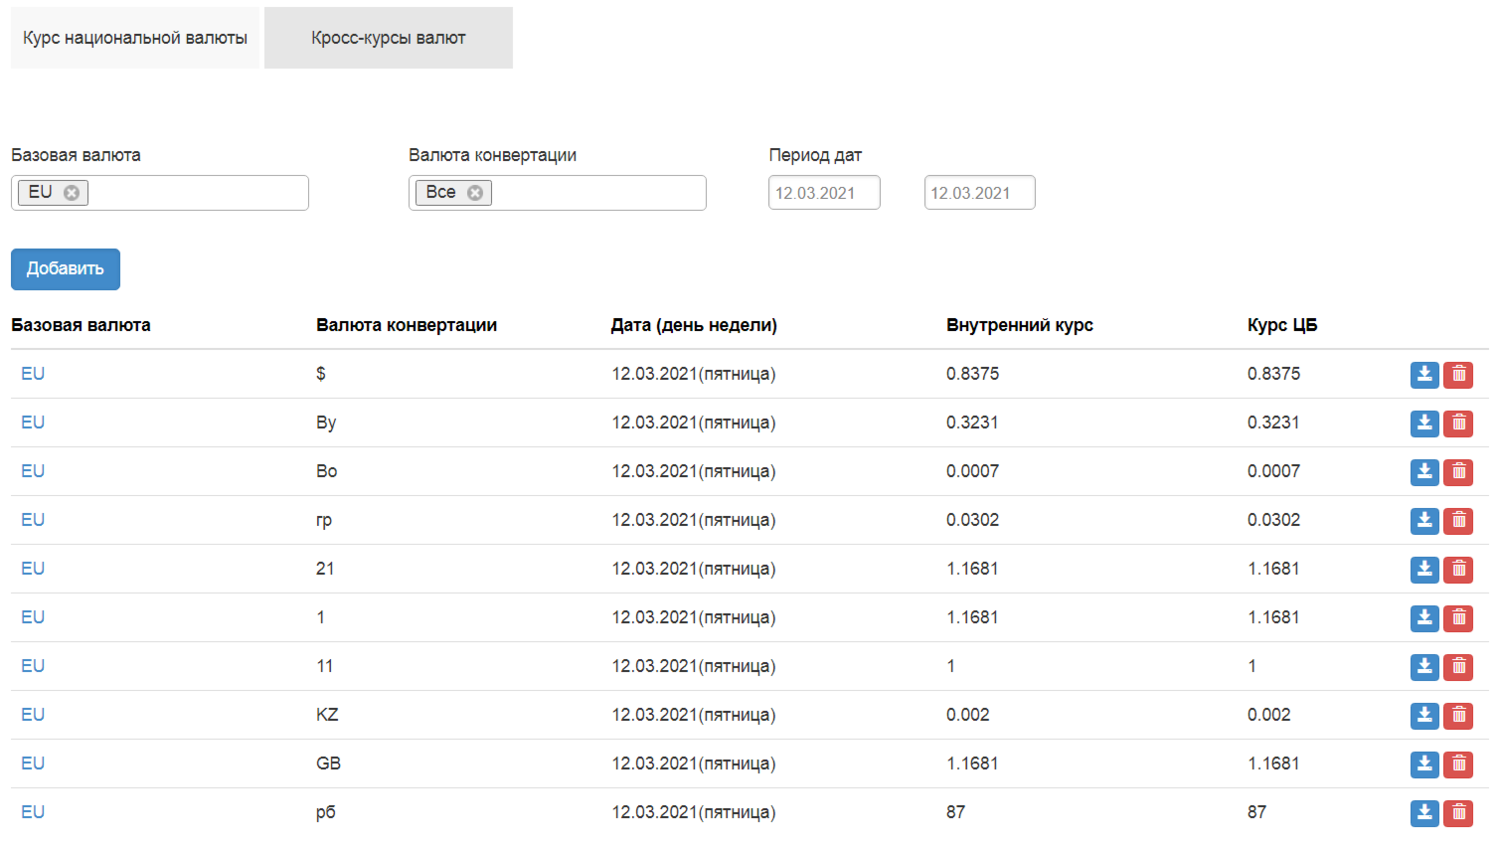Viewport: 1500px width, 848px height.
Task: Download the EU to $ rate row
Action: (1424, 375)
